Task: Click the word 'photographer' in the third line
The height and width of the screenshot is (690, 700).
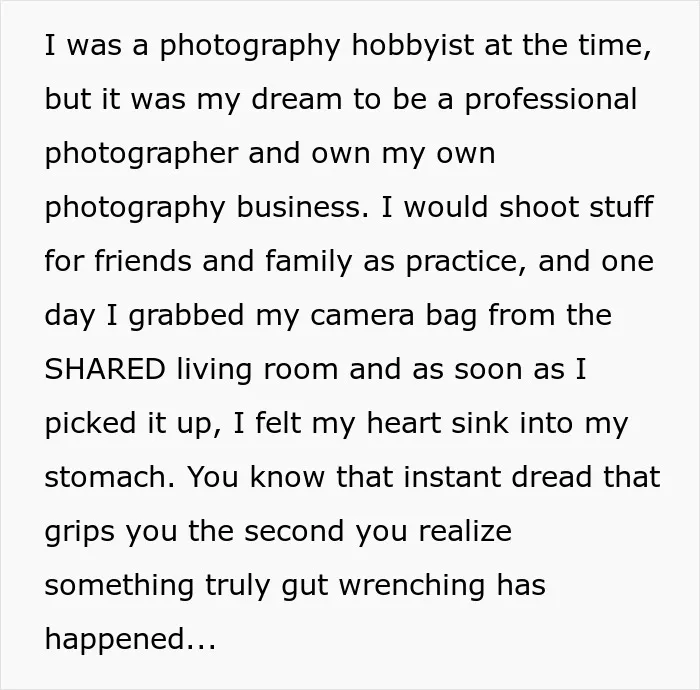Action: (142, 155)
